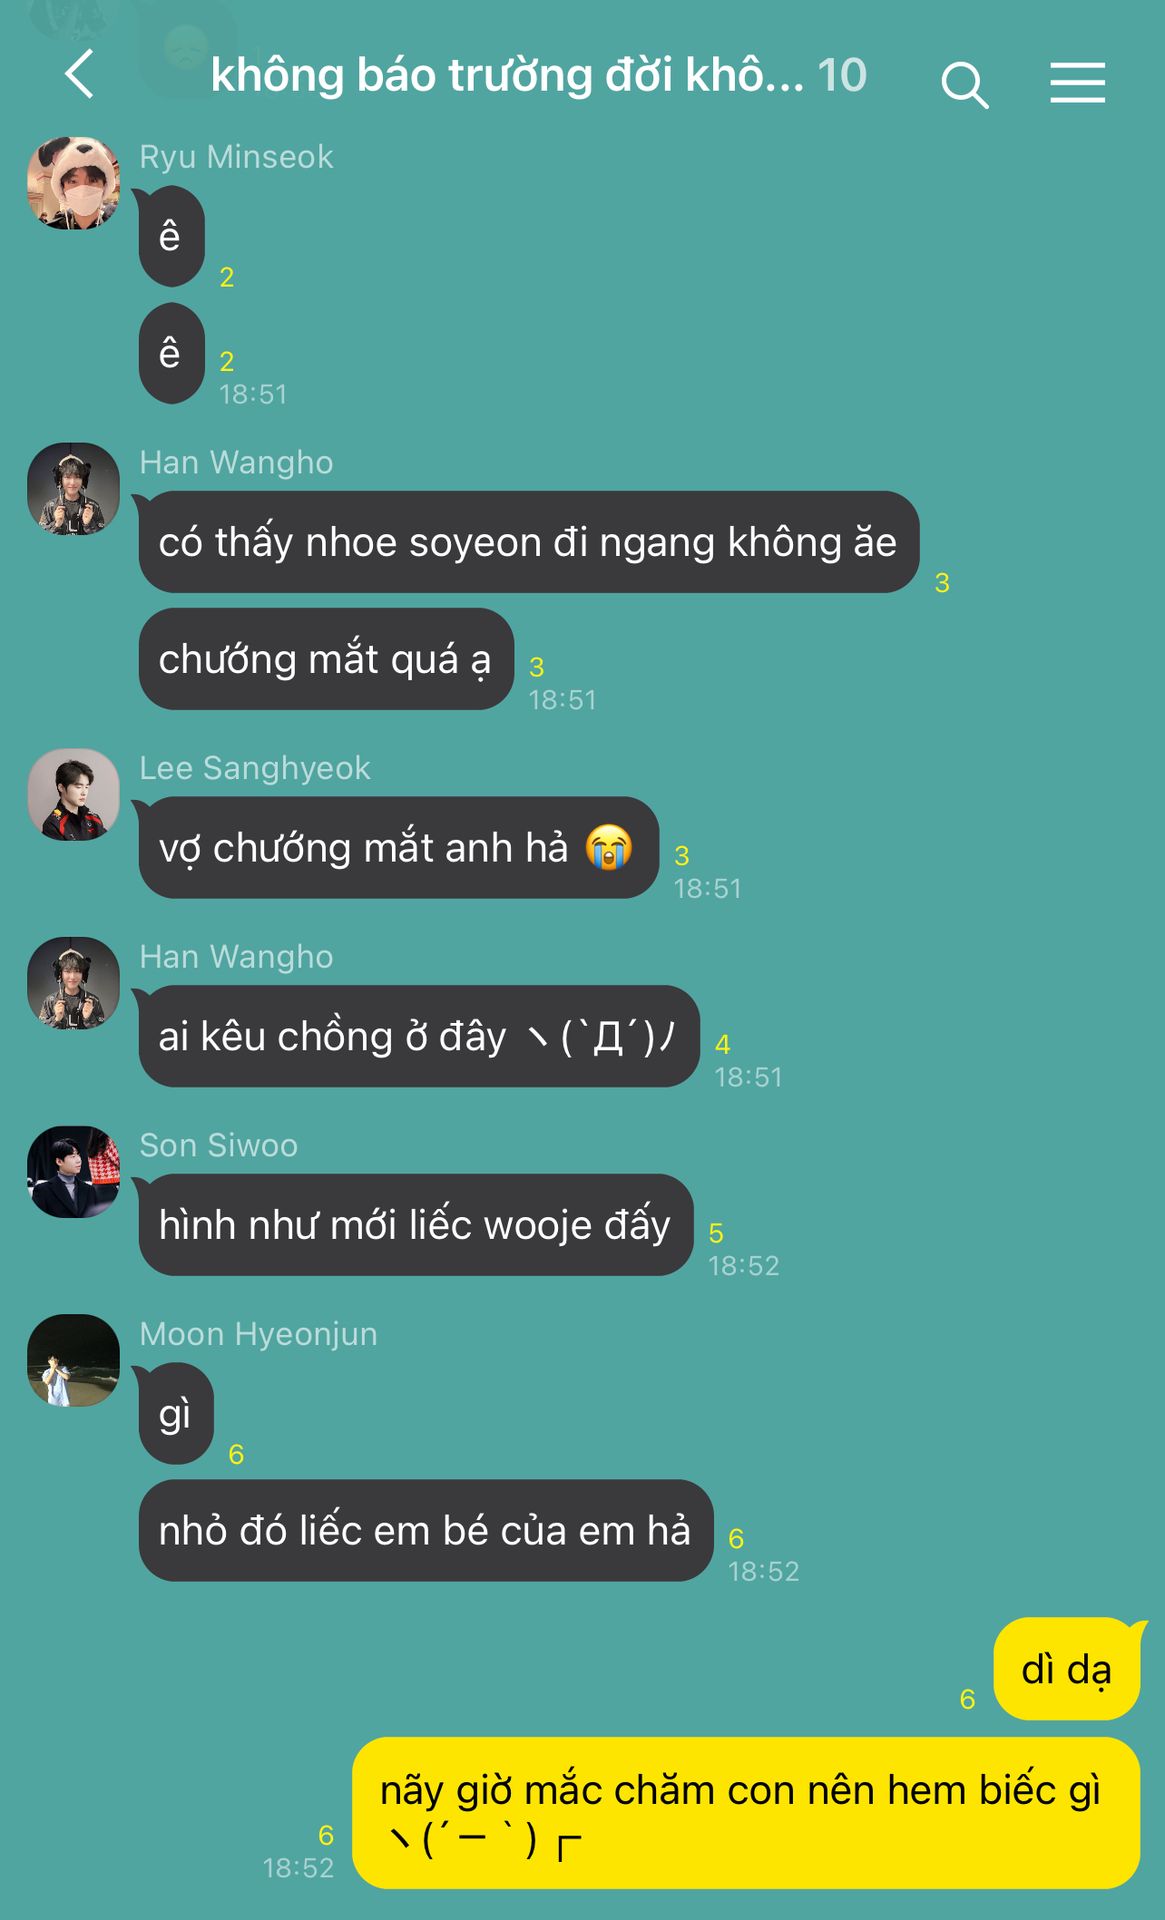Open Lee Sanghyeok's avatar
1165x1920 pixels.
click(x=73, y=794)
